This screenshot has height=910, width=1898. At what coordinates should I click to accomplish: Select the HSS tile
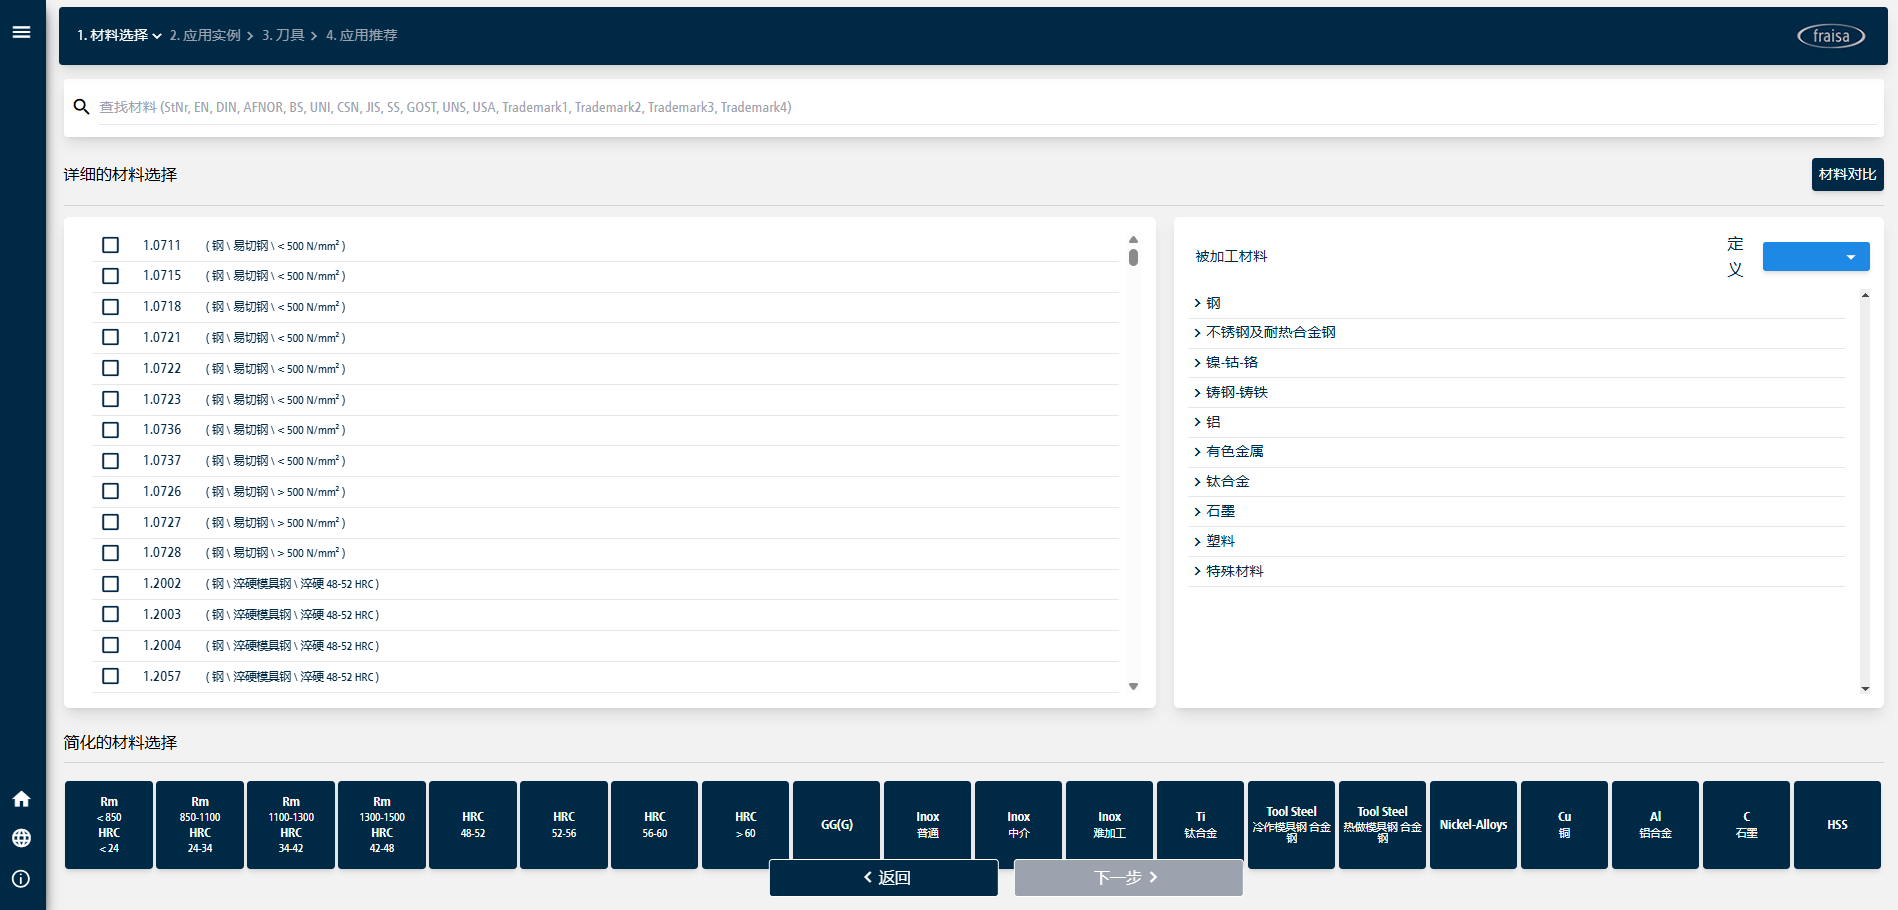pyautogui.click(x=1838, y=825)
